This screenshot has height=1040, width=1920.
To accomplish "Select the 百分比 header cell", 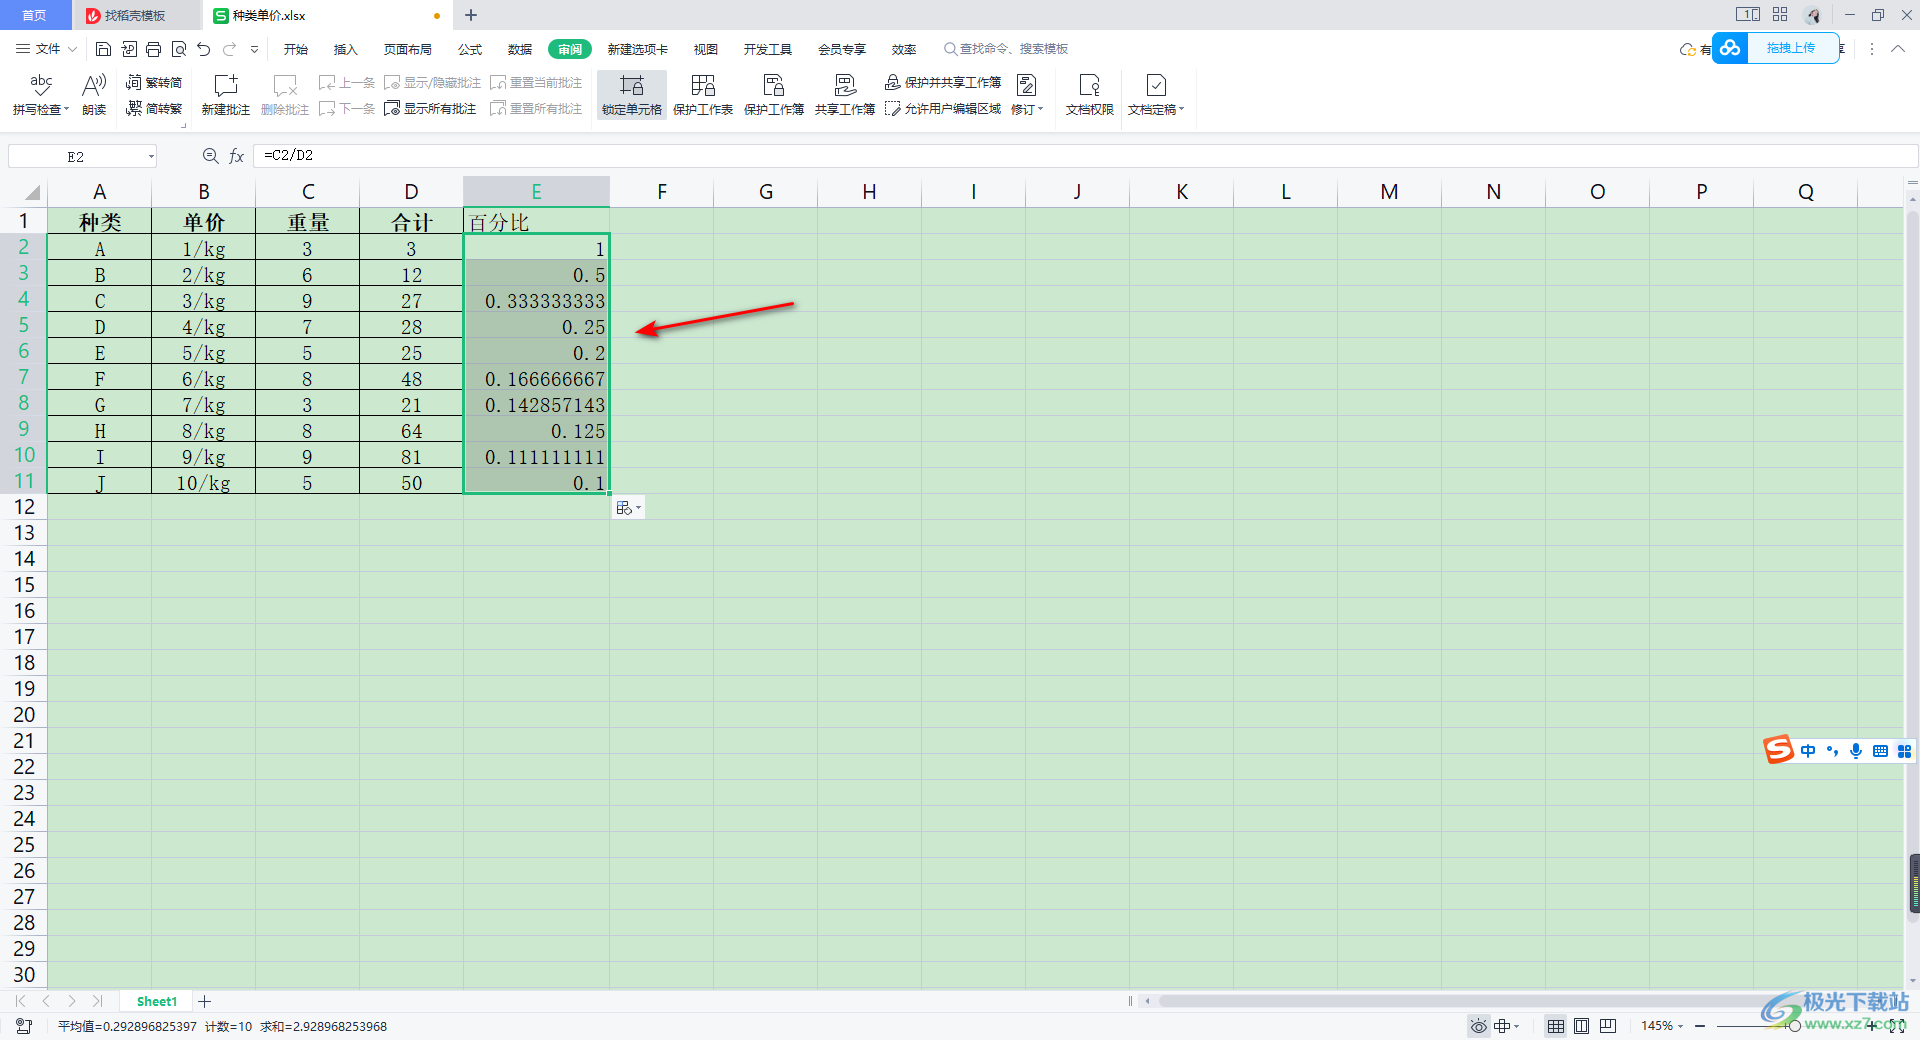I will (x=537, y=222).
